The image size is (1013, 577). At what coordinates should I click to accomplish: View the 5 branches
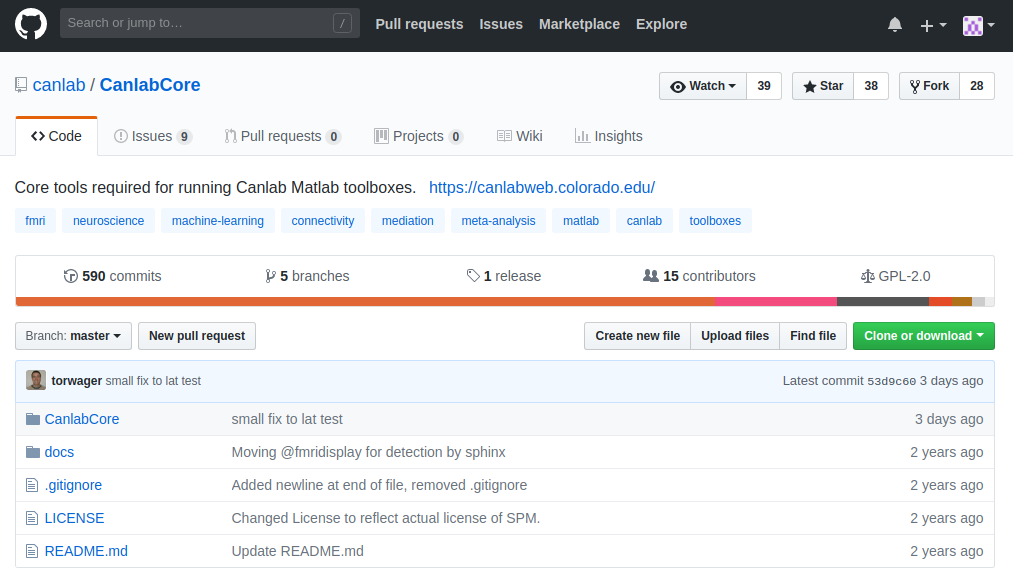click(307, 276)
